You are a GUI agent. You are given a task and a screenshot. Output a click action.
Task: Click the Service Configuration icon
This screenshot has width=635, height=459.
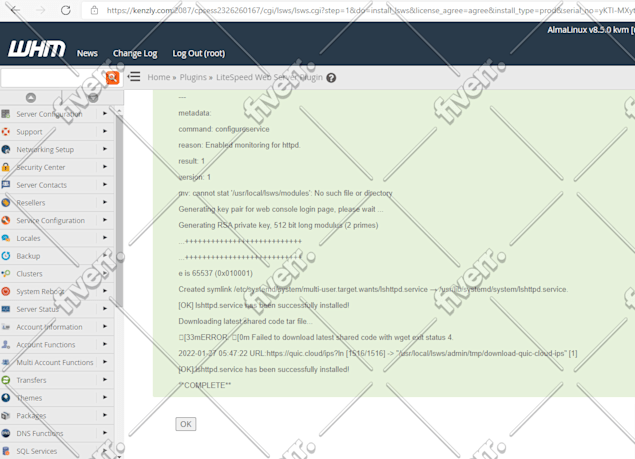tap(6, 220)
